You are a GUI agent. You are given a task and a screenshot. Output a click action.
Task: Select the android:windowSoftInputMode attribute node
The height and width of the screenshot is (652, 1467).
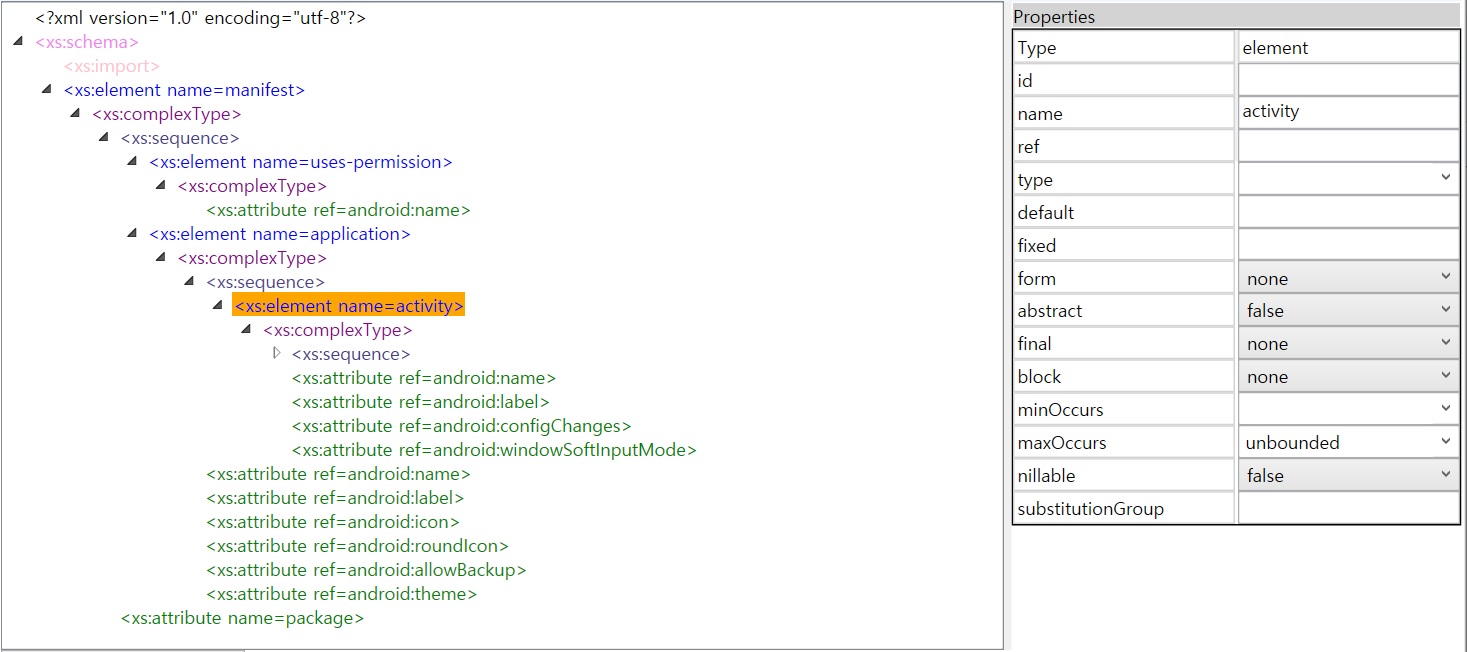pos(494,450)
